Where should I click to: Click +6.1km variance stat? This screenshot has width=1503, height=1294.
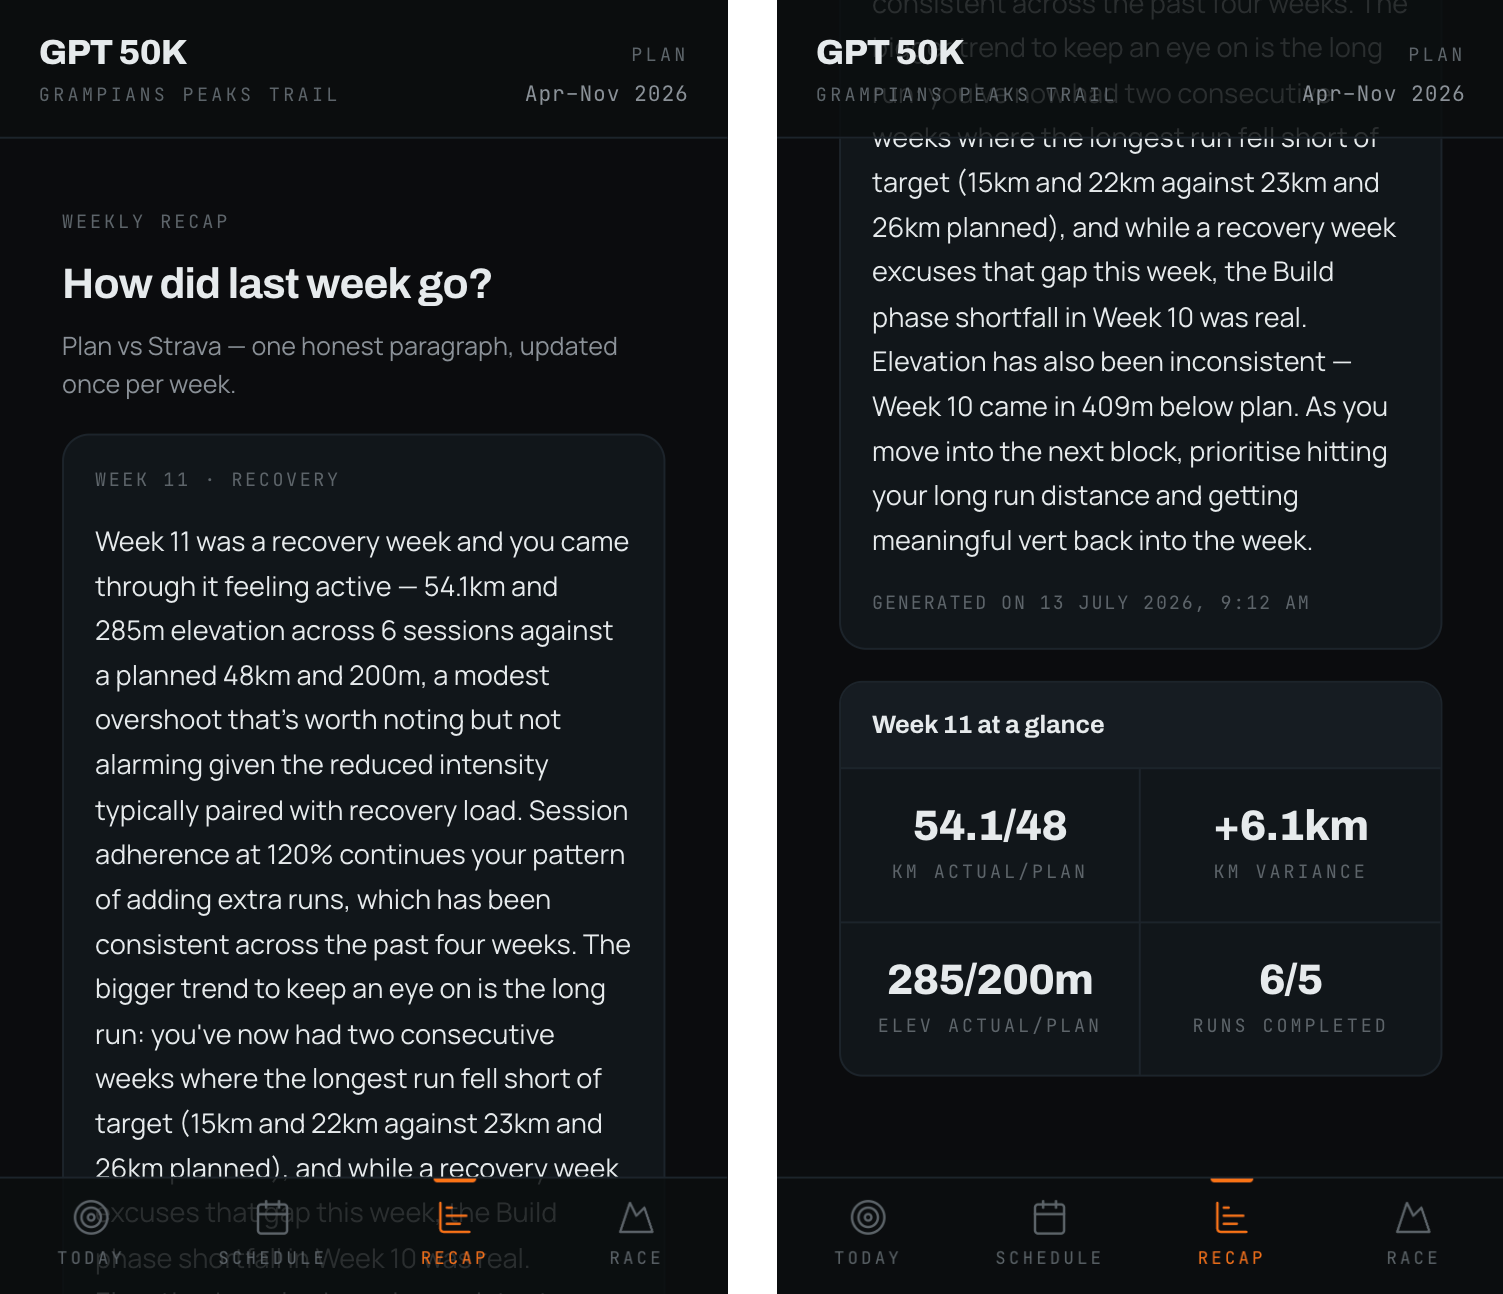(1291, 826)
